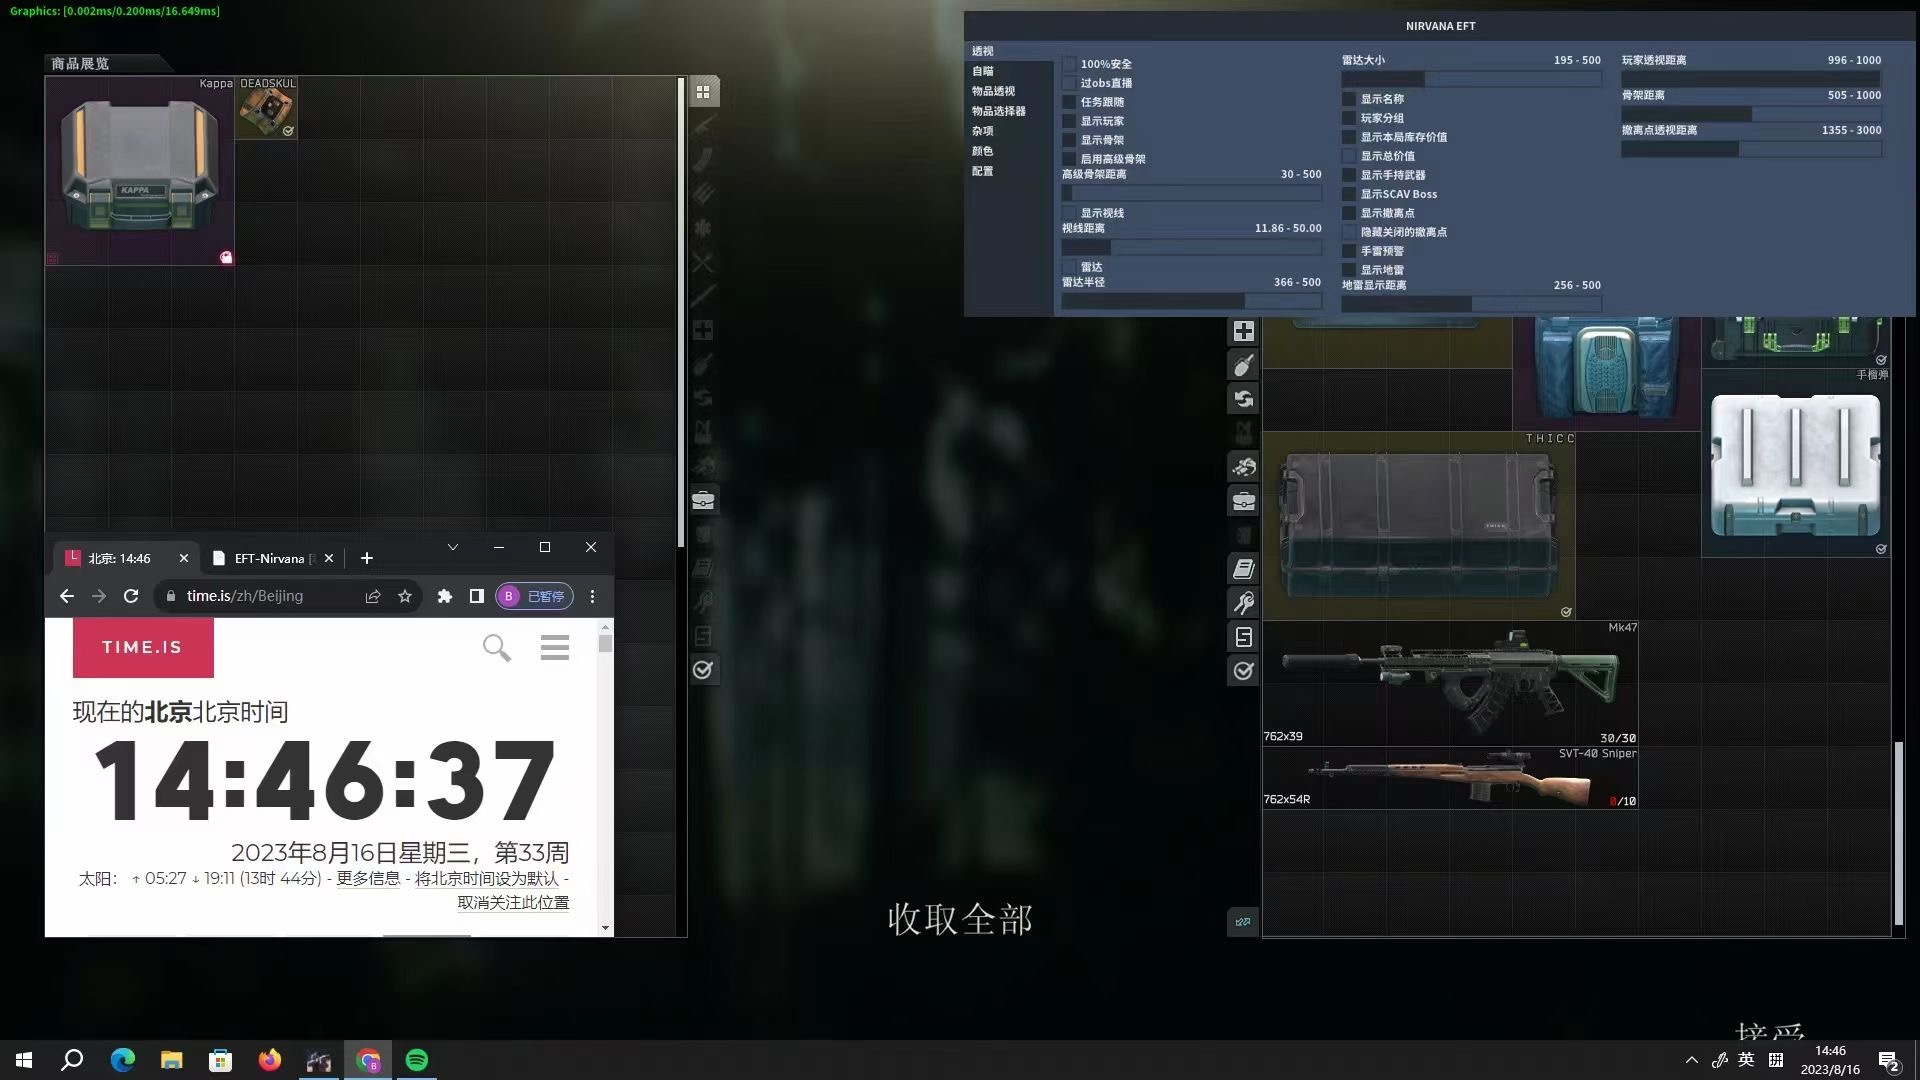Click the wrench tools filter icon
1920x1080 pixels.
click(1243, 603)
